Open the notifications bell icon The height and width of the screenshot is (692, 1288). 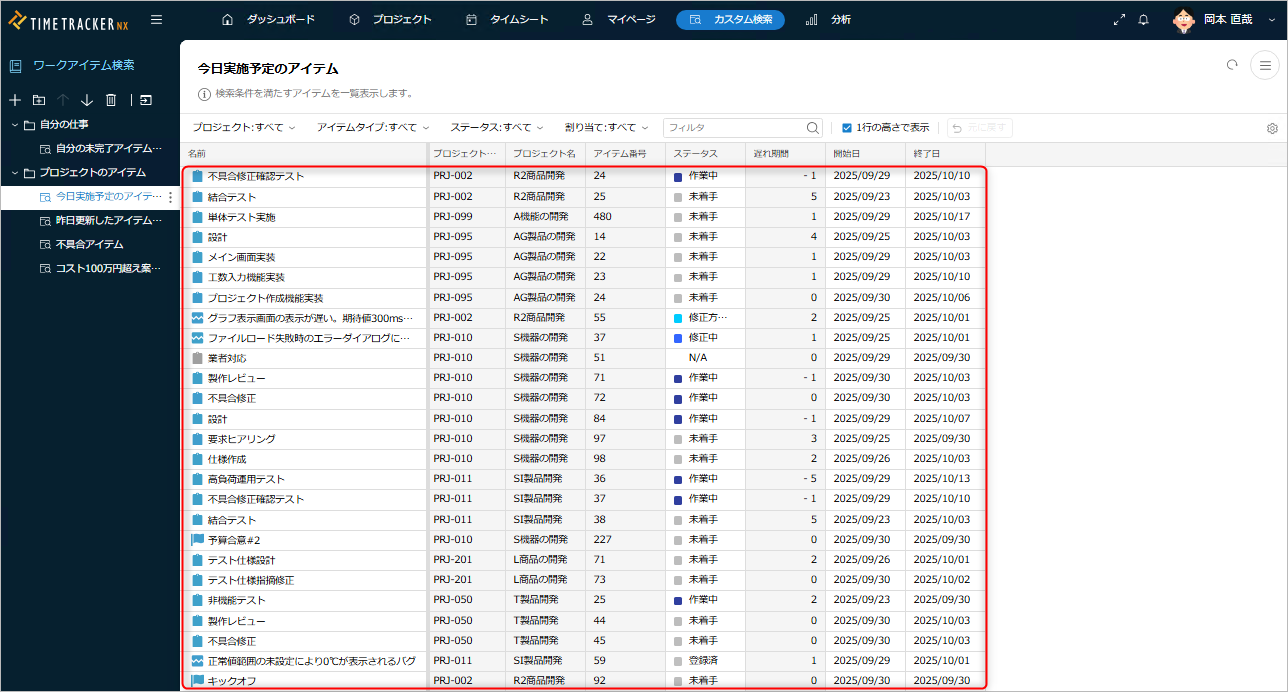(1143, 20)
